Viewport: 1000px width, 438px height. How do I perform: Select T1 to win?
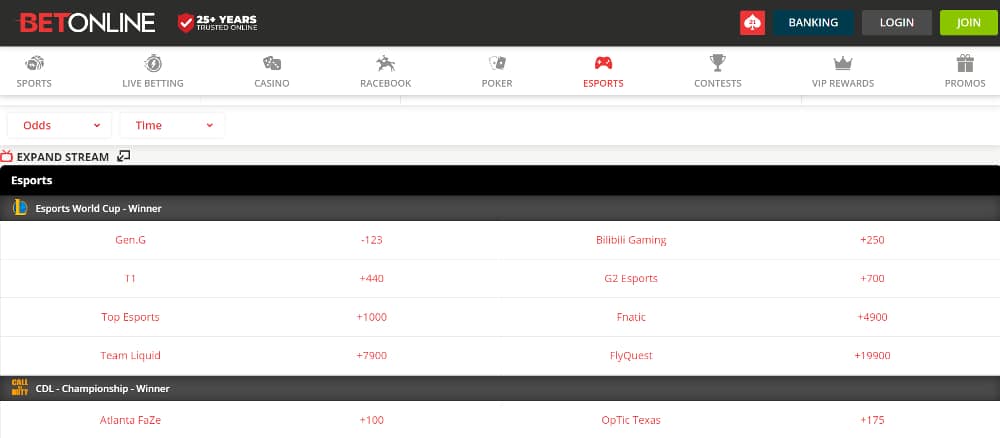click(130, 279)
